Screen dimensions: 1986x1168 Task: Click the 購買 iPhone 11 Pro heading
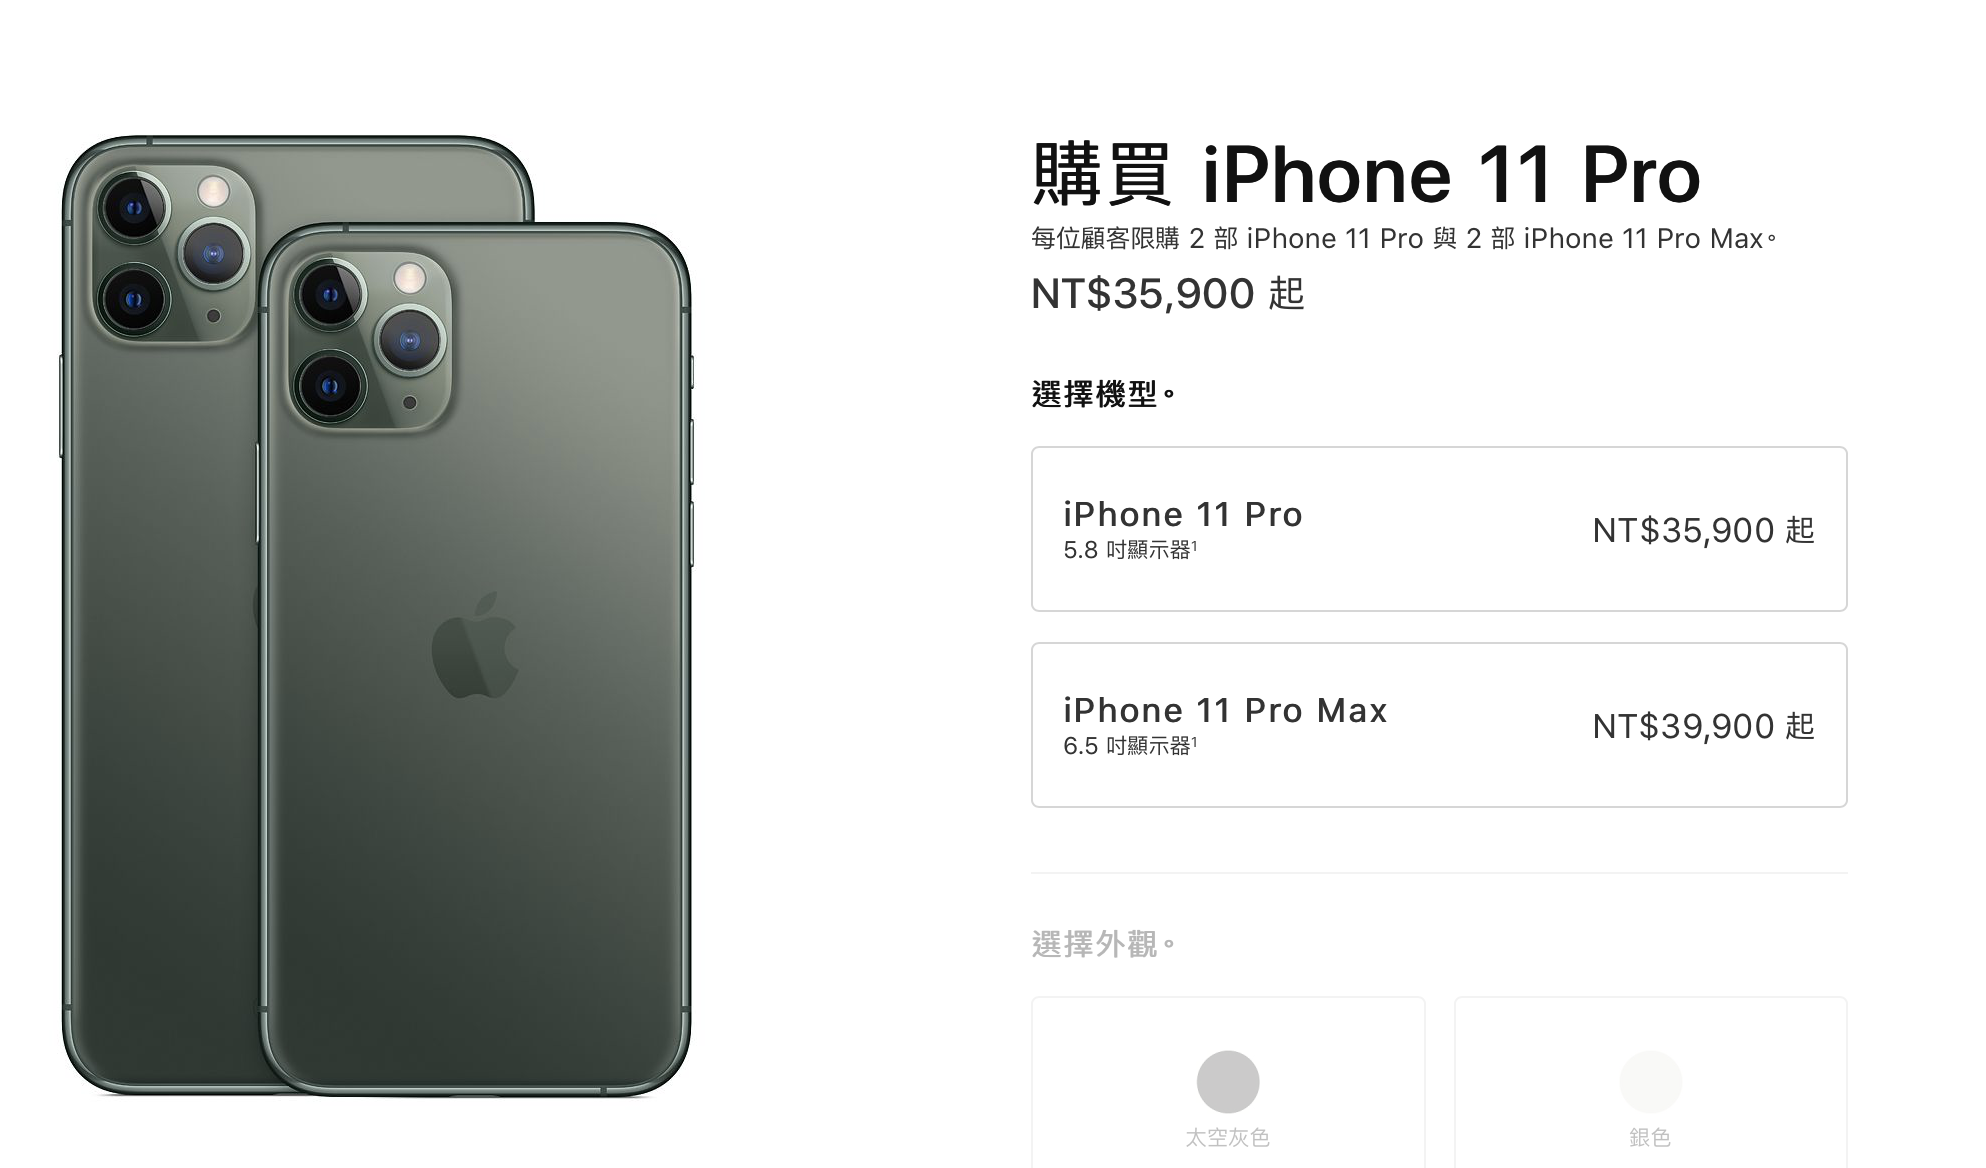(x=1366, y=175)
